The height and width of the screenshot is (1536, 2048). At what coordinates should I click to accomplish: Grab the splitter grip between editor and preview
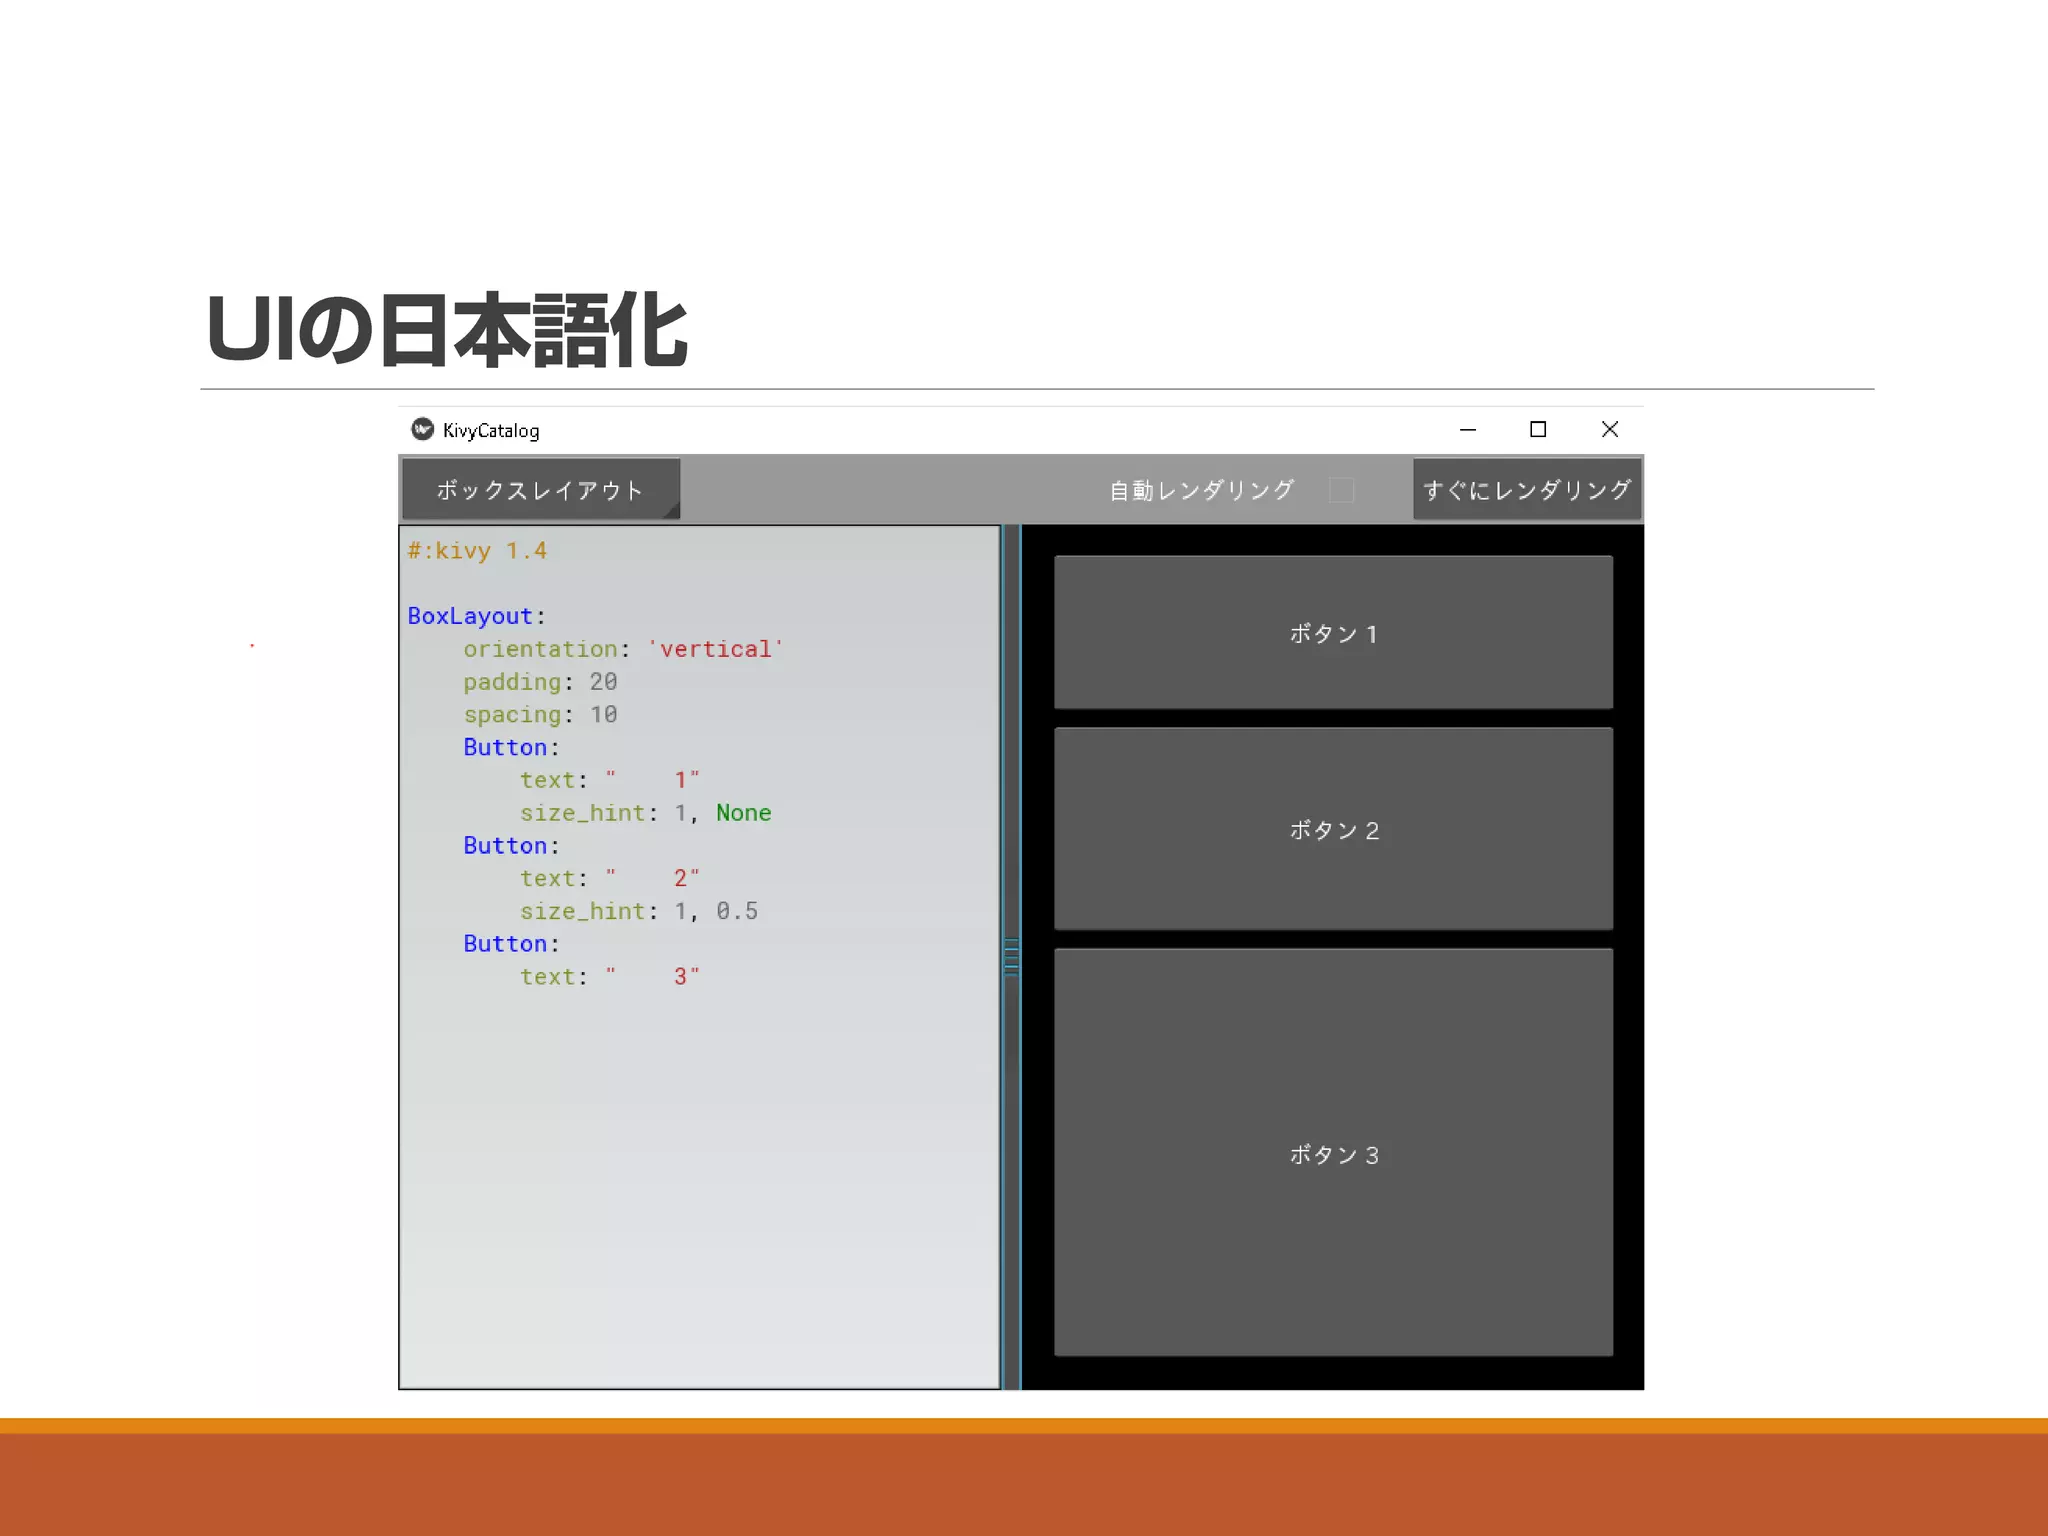coord(1011,957)
